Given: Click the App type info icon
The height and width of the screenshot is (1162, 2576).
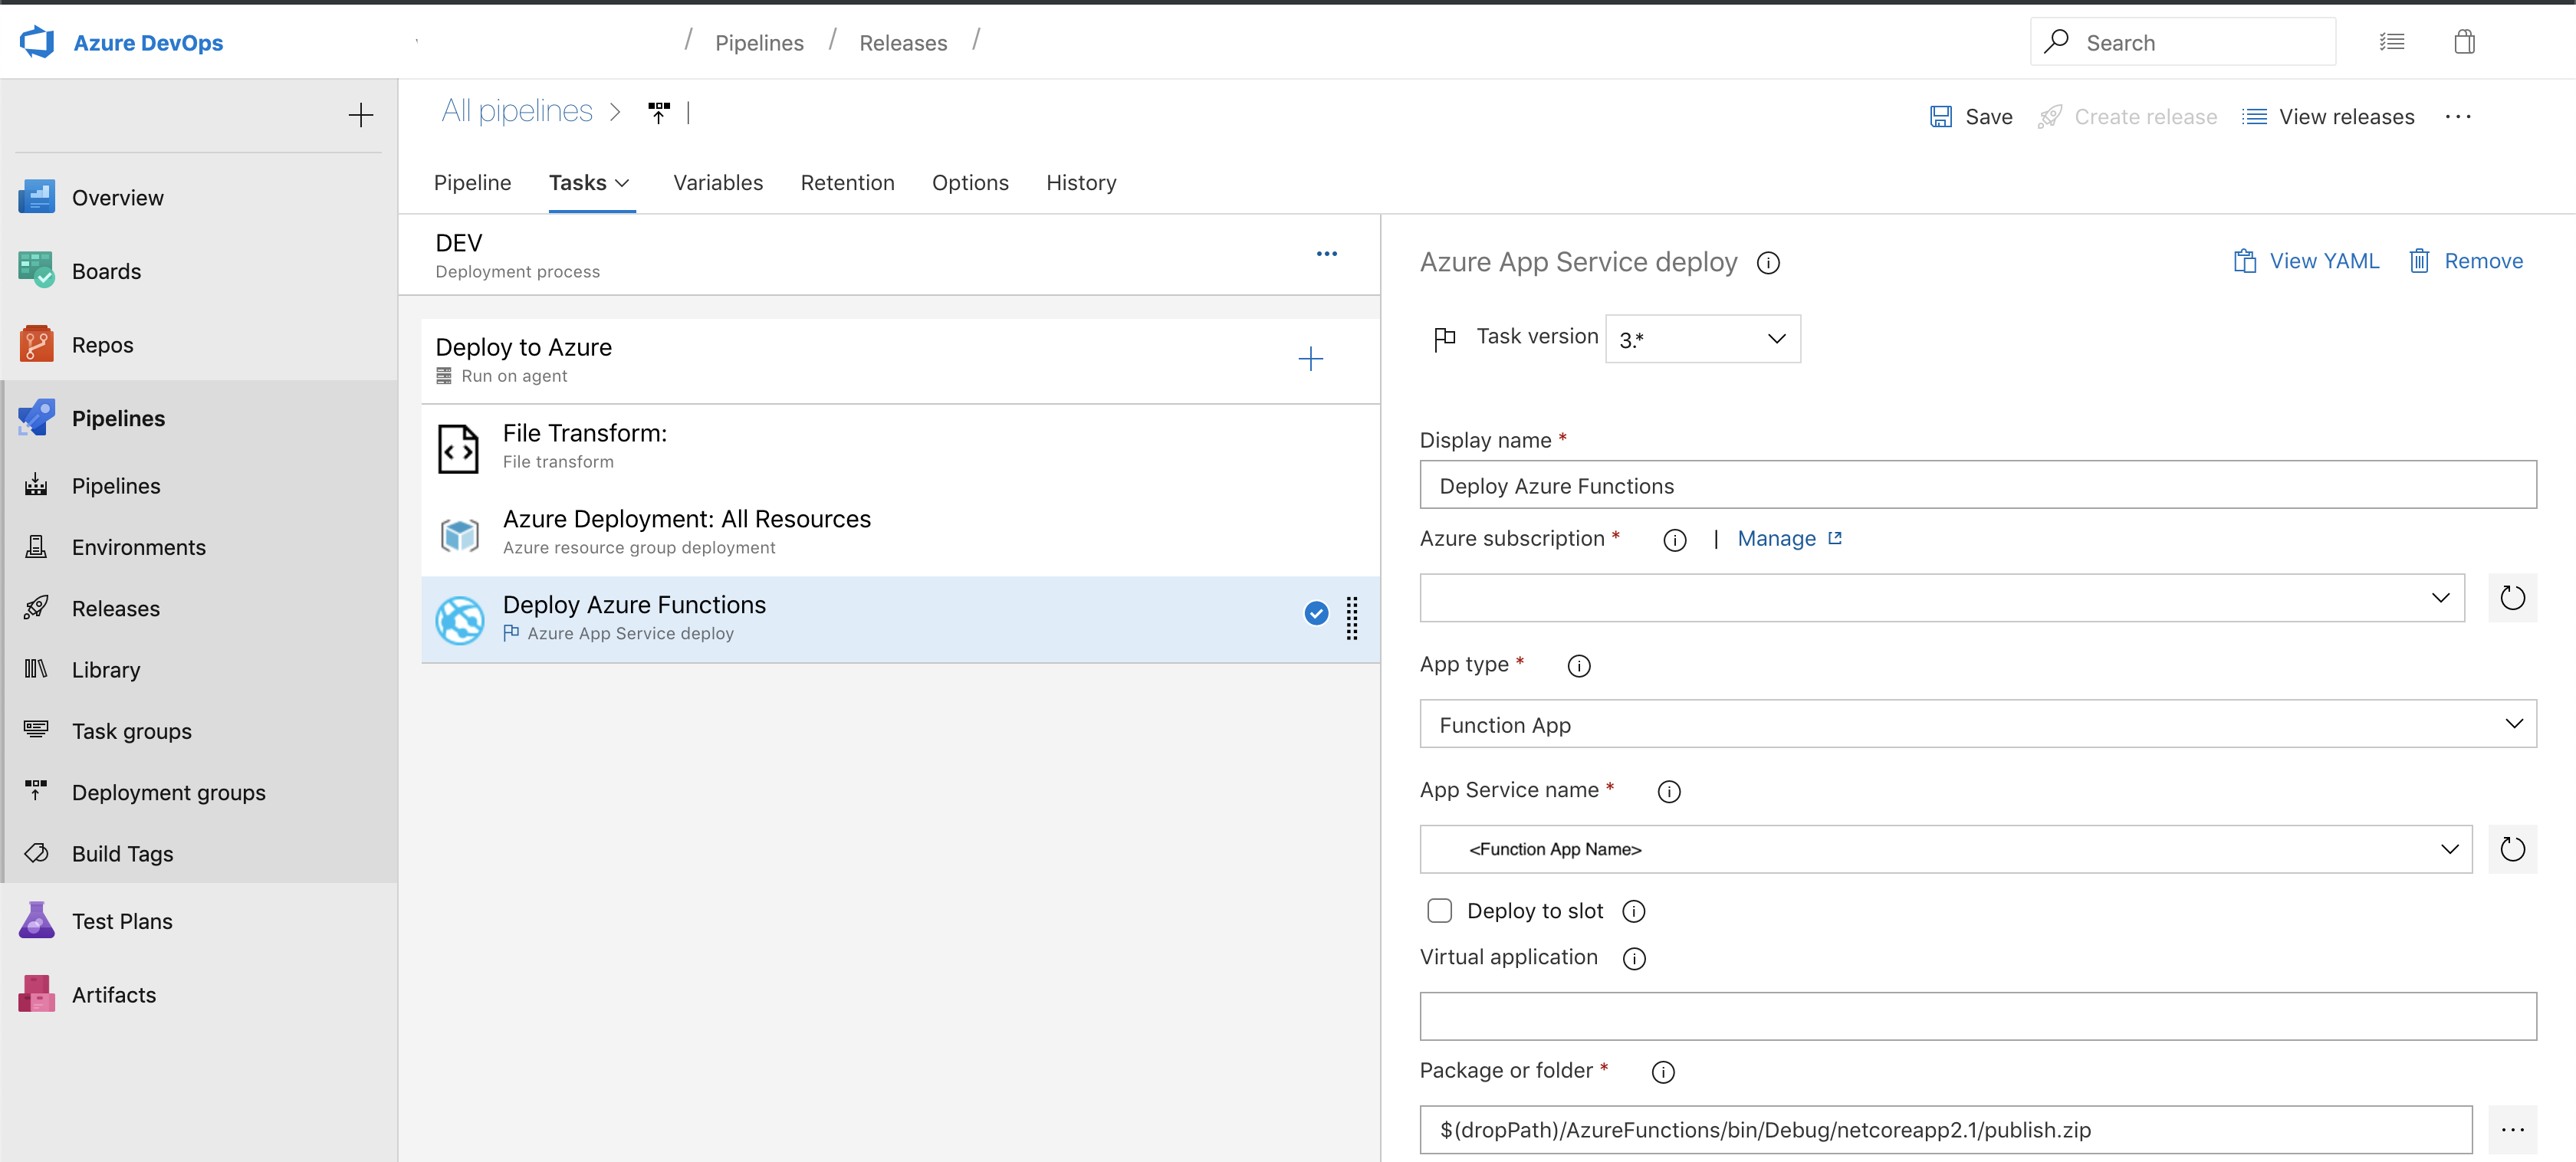Looking at the screenshot, I should coord(1579,666).
